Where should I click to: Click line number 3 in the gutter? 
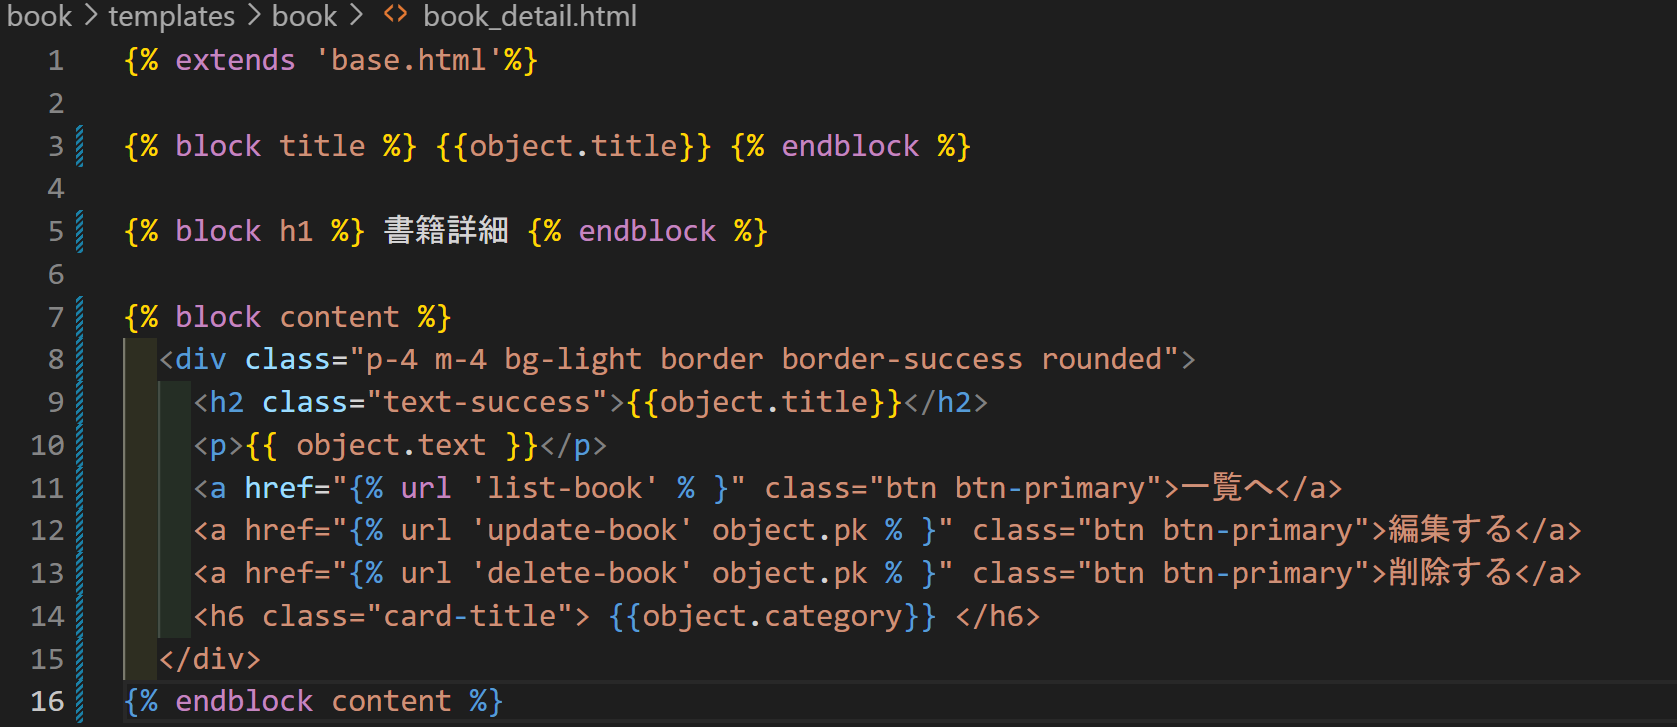tap(56, 147)
